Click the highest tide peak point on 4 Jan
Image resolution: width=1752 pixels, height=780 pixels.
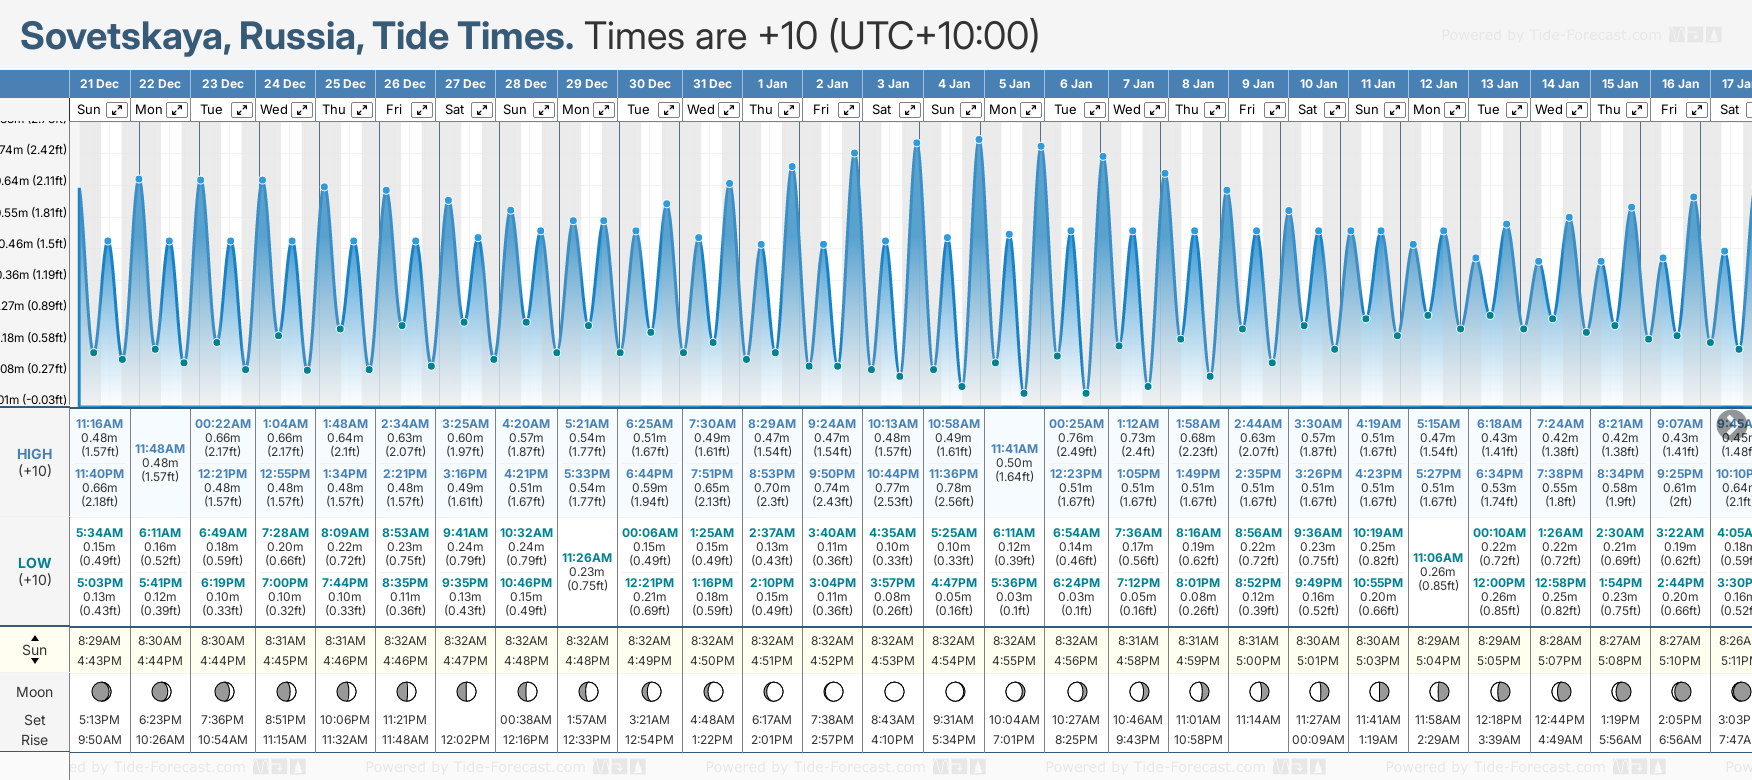[x=978, y=139]
